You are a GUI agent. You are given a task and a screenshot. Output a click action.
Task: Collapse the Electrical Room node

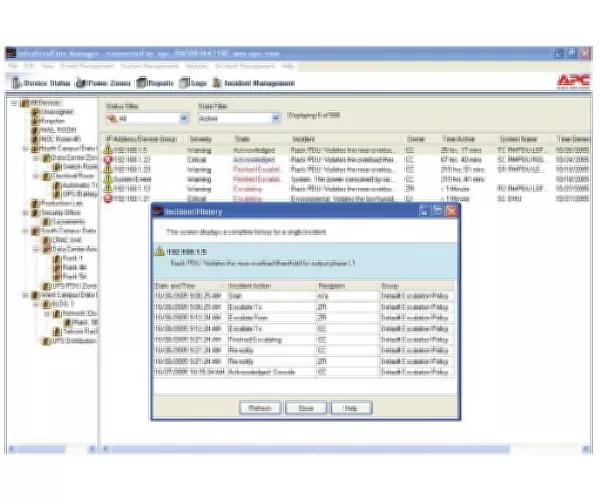[x=36, y=176]
